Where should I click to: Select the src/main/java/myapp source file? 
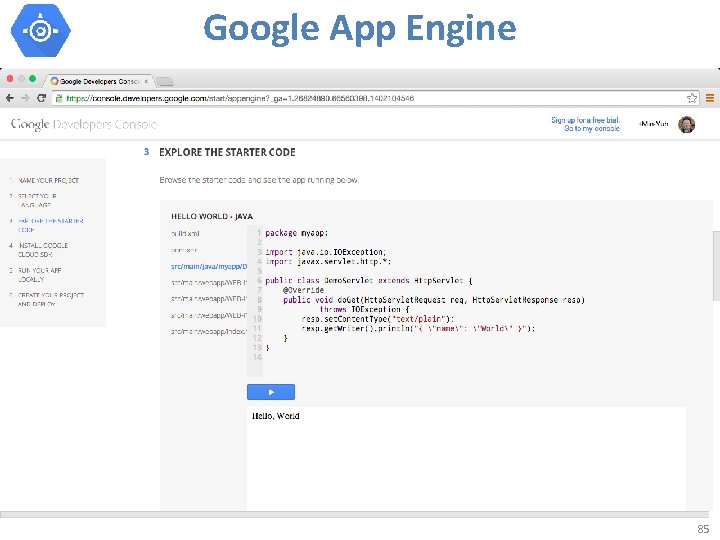click(208, 266)
